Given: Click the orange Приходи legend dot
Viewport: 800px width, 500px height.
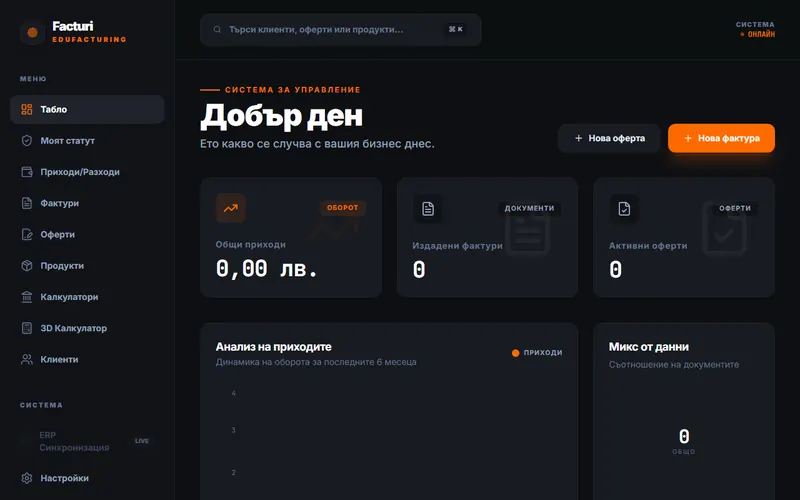Looking at the screenshot, I should 515,353.
